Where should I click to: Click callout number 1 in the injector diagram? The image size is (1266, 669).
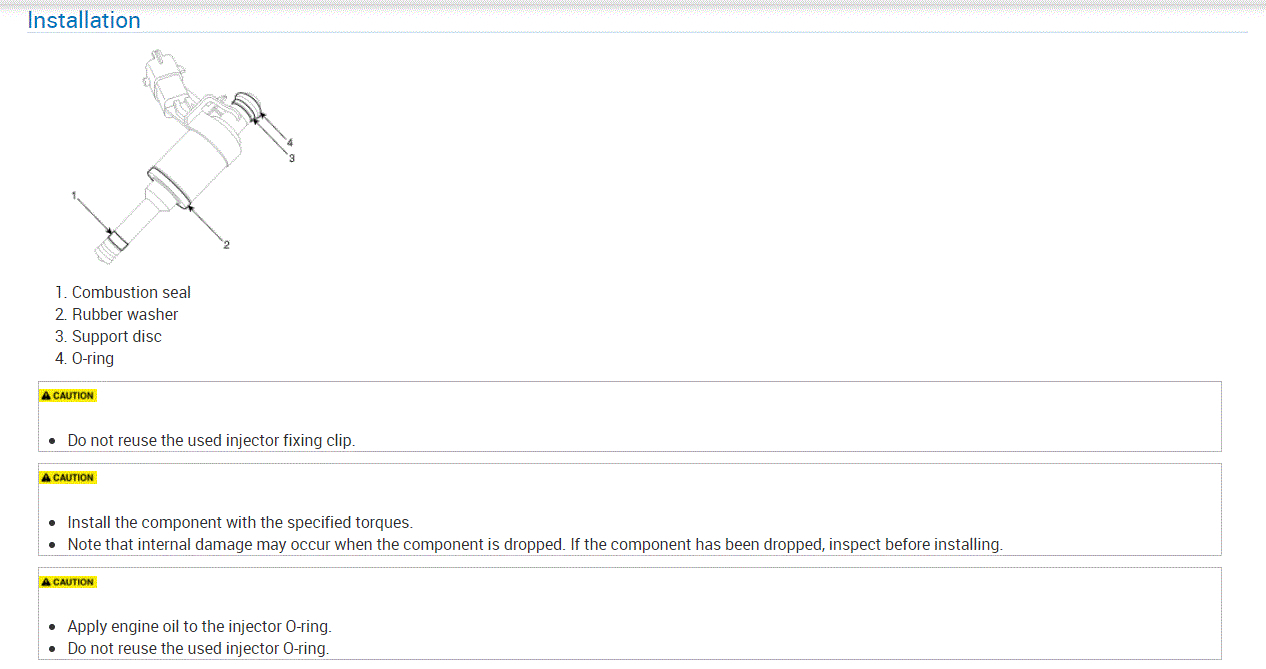click(x=74, y=195)
